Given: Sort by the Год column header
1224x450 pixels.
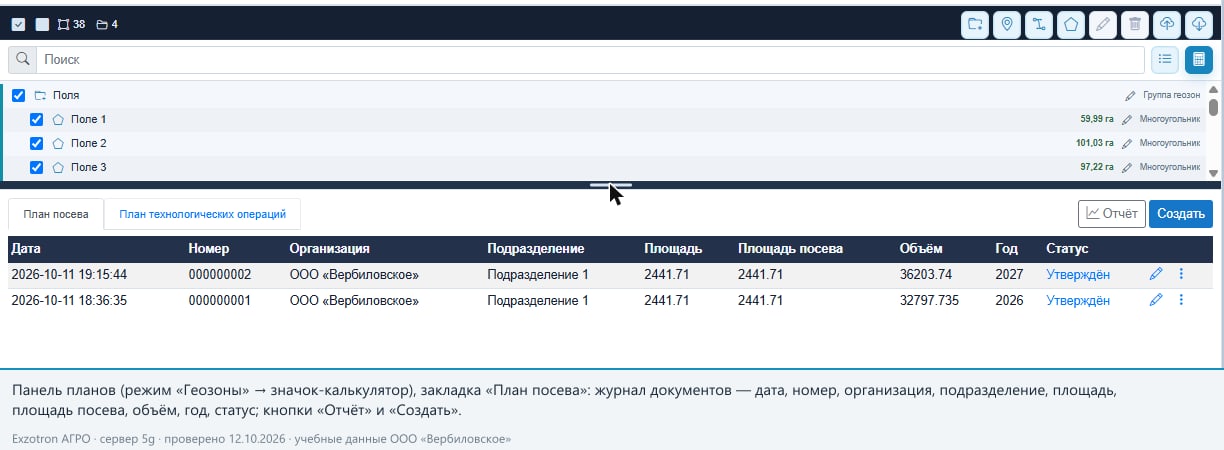Looking at the screenshot, I should [1006, 249].
